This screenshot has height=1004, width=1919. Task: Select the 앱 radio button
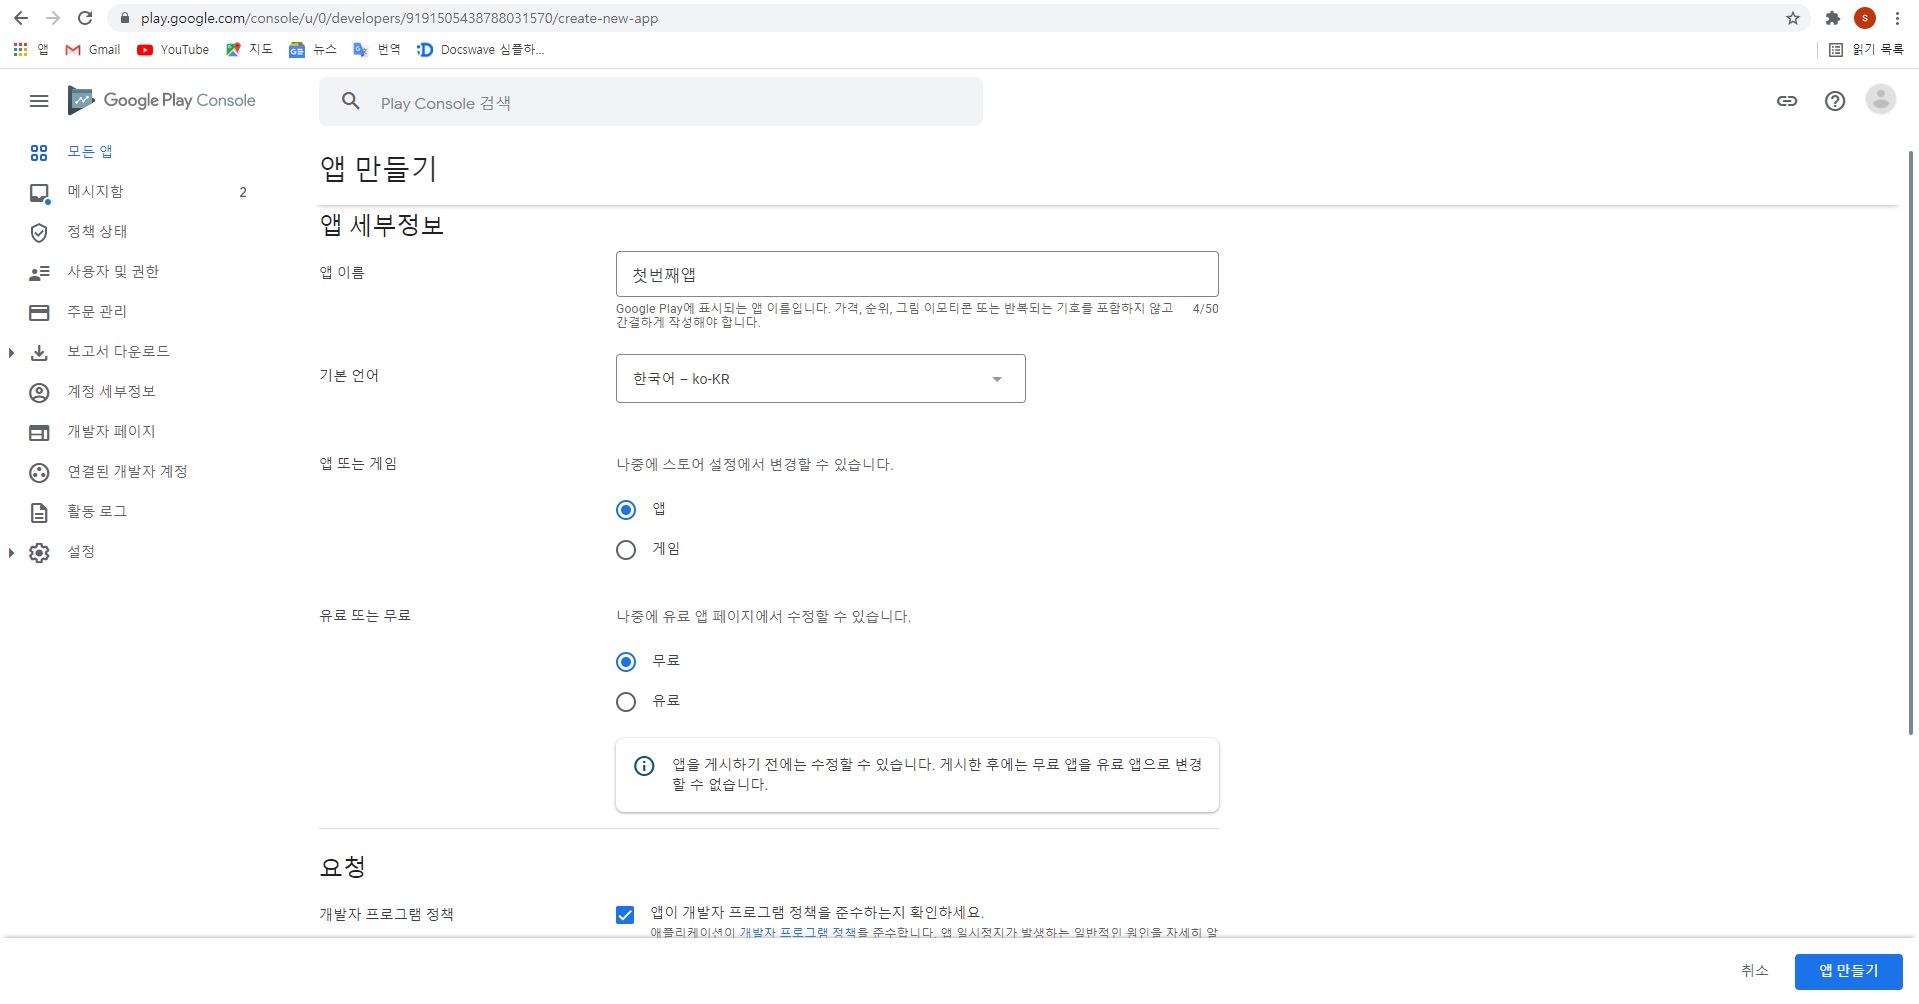click(x=626, y=510)
